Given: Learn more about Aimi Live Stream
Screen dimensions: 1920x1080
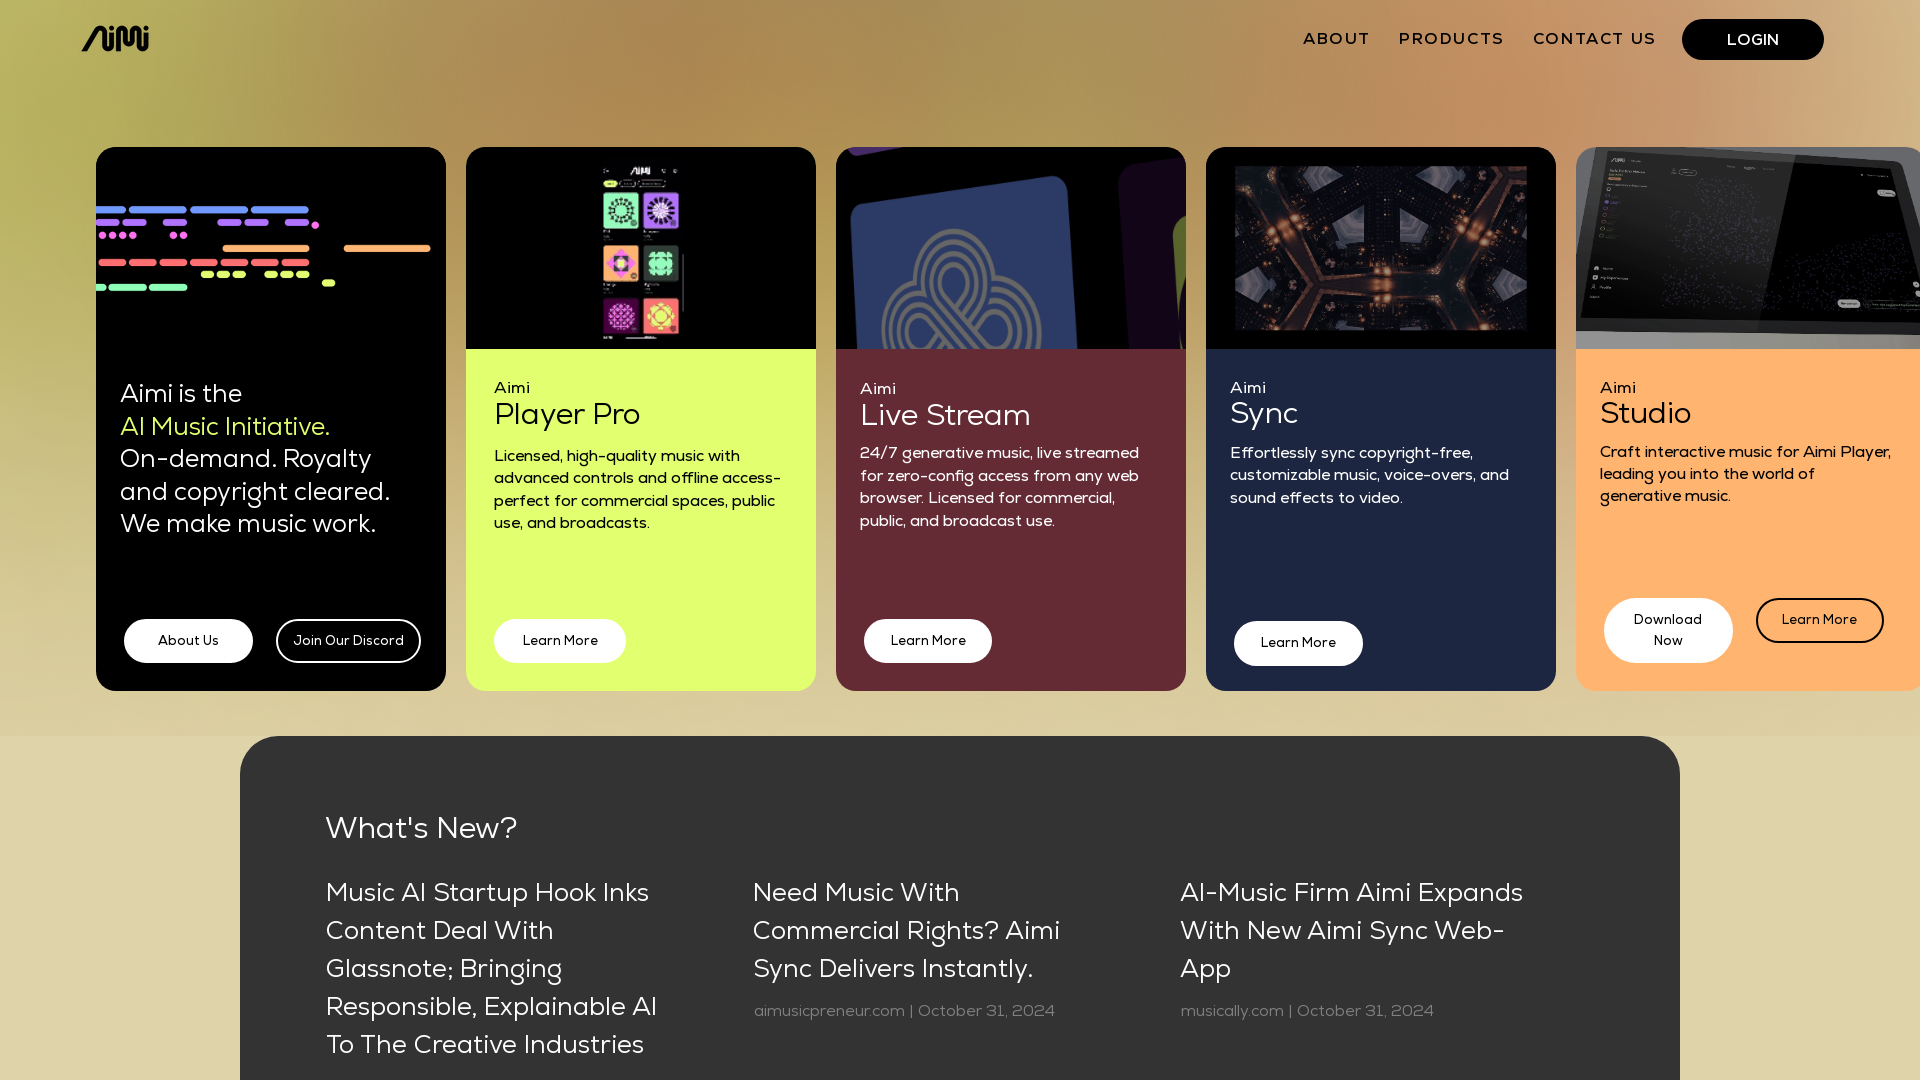Looking at the screenshot, I should [927, 641].
